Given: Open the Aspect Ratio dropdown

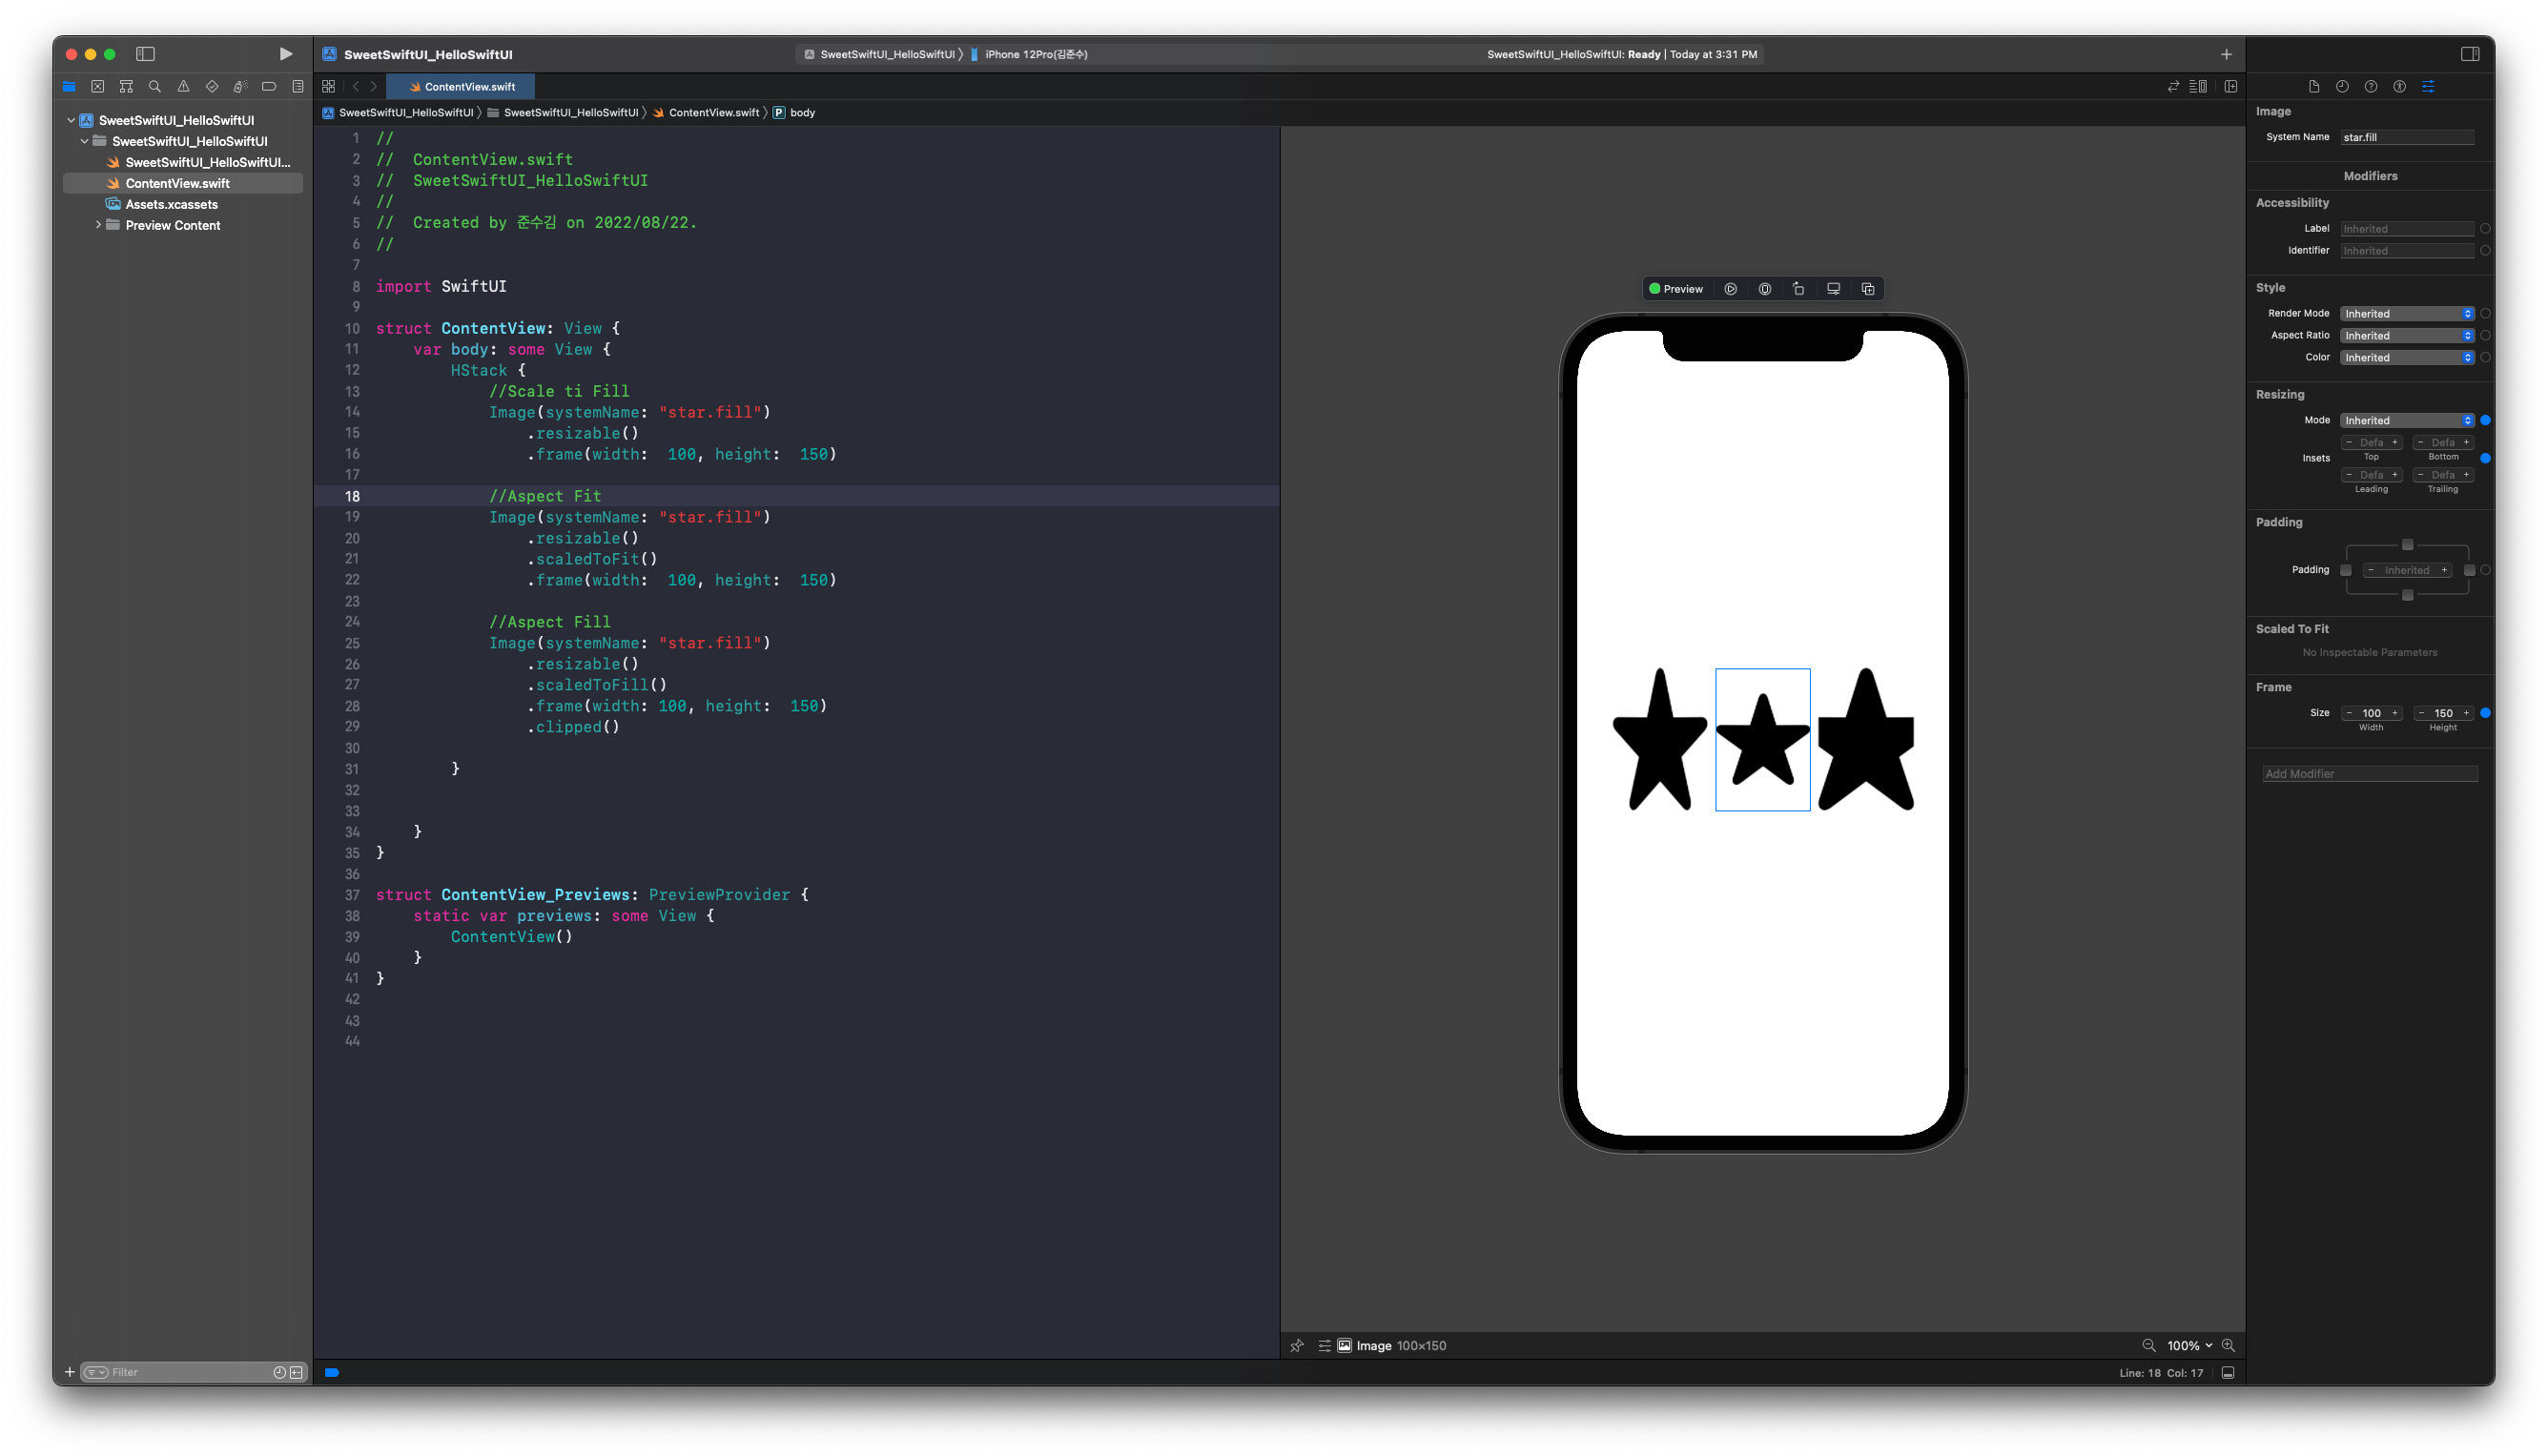Looking at the screenshot, I should tap(2407, 336).
